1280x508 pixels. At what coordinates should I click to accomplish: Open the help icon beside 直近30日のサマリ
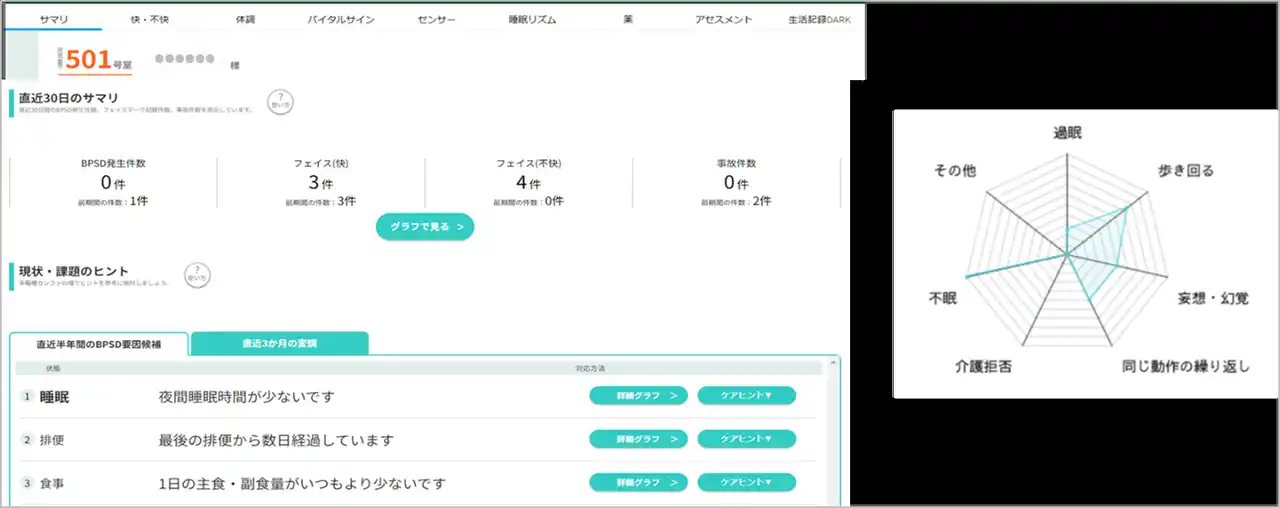pyautogui.click(x=280, y=102)
